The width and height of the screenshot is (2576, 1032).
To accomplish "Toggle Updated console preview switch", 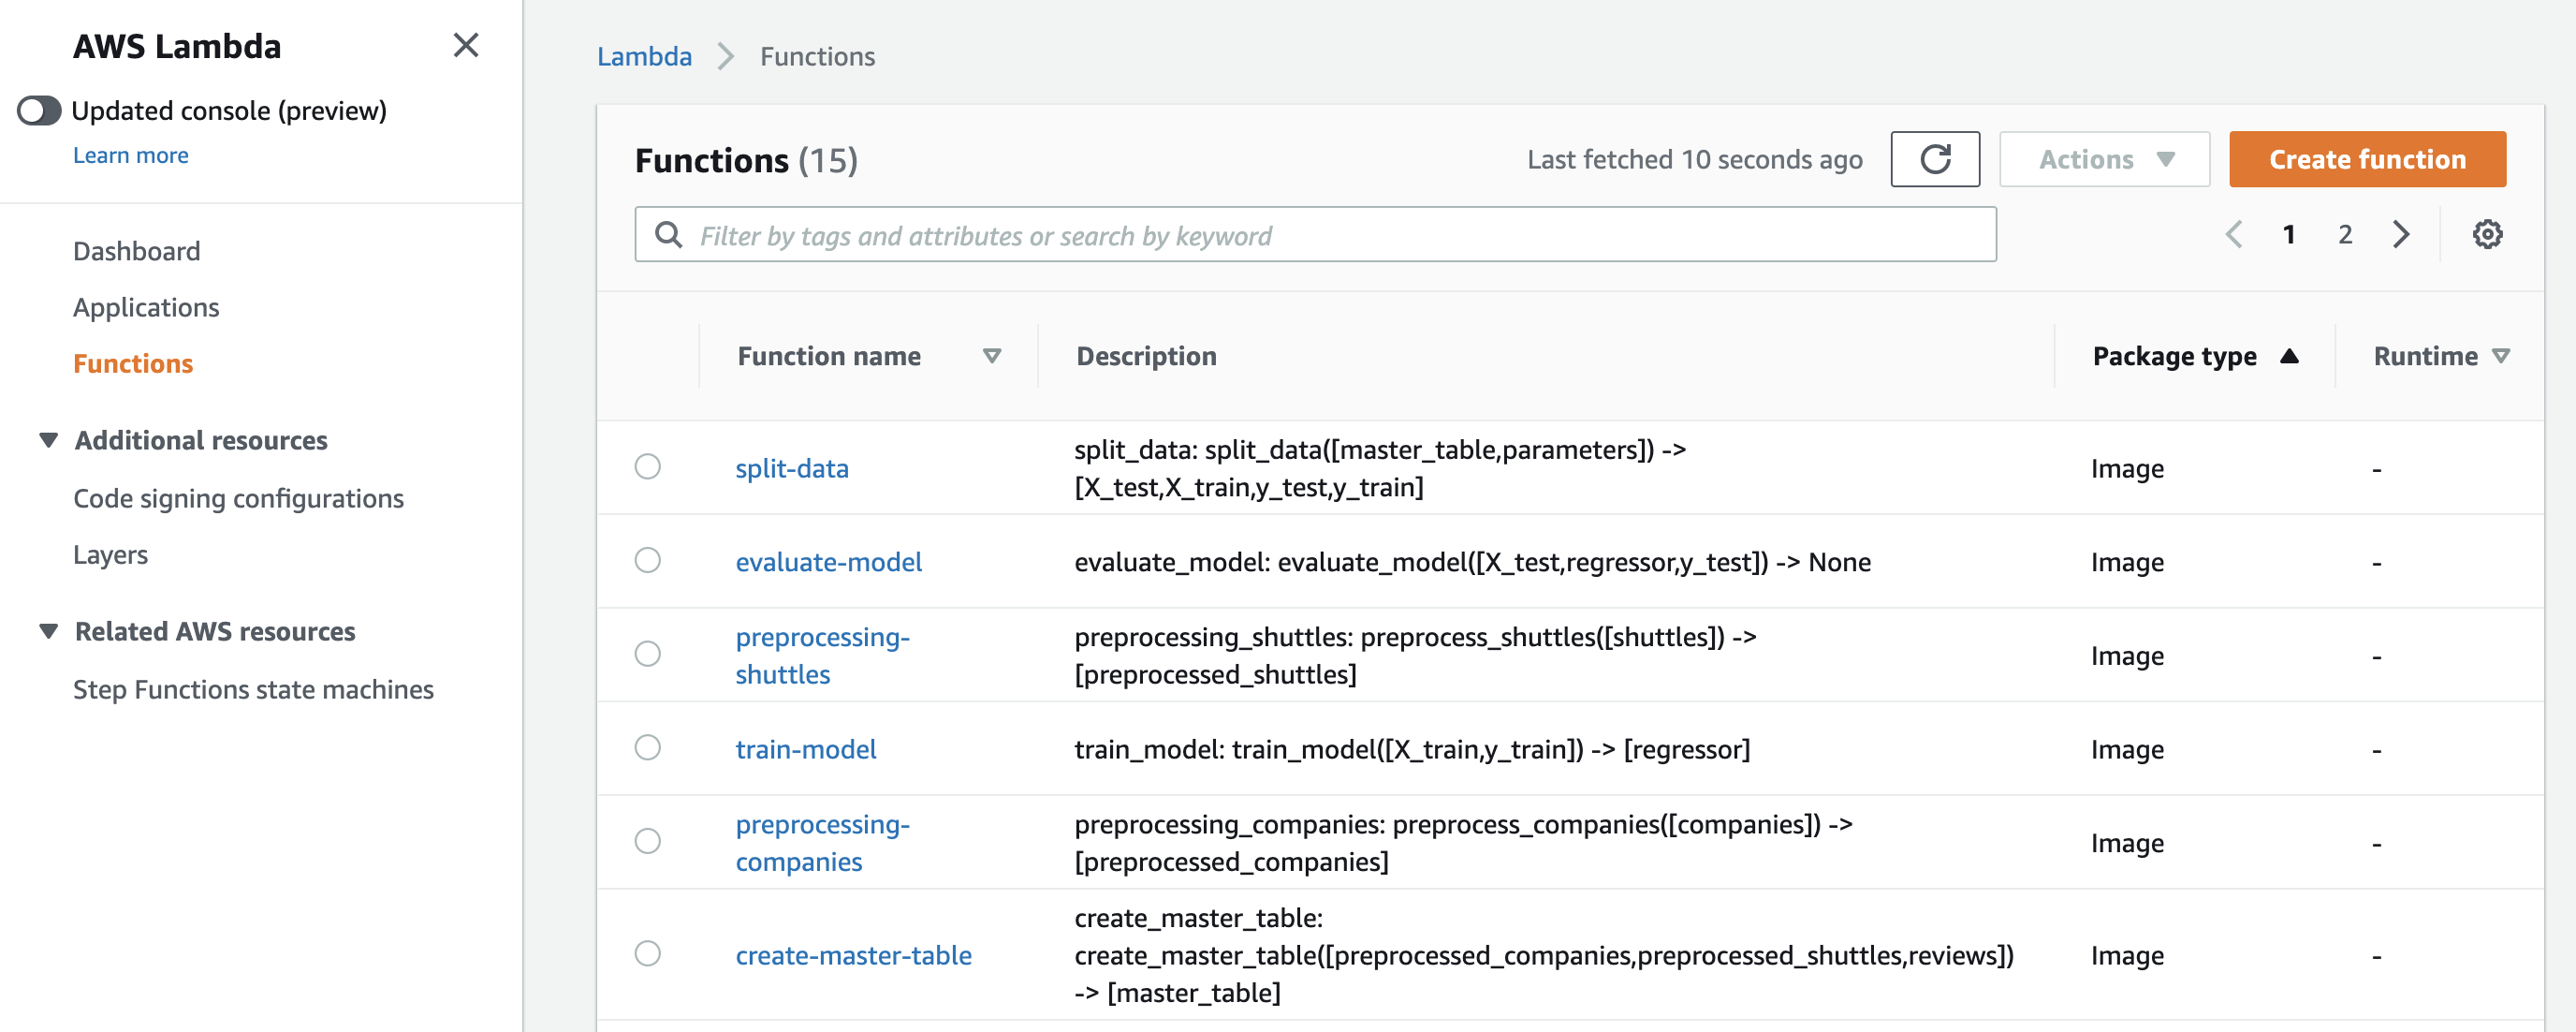I will click(40, 110).
